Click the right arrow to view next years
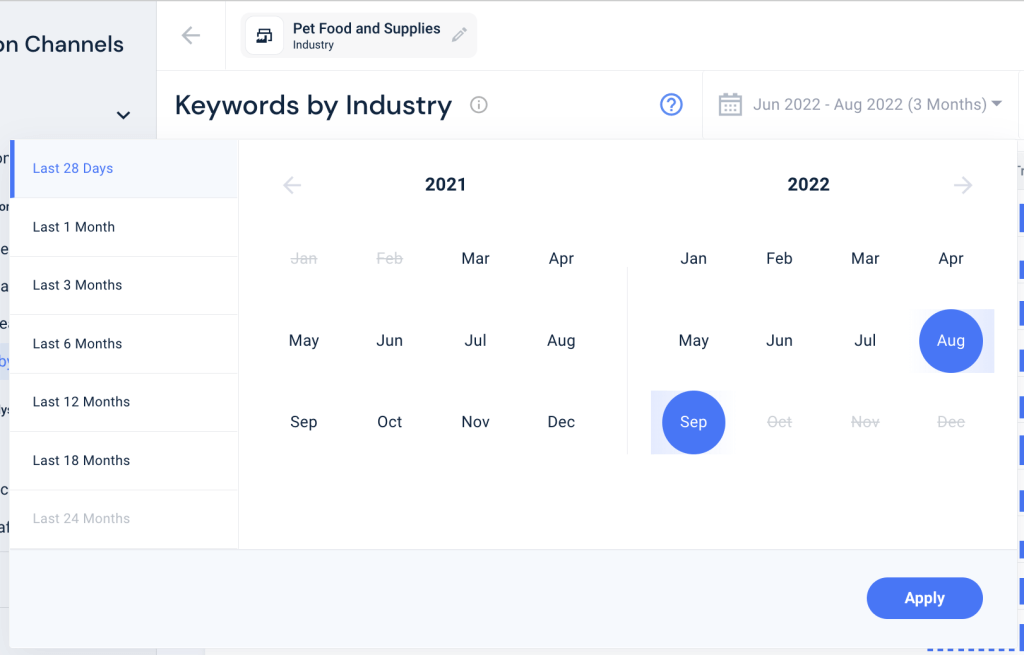The height and width of the screenshot is (655, 1024). tap(962, 184)
